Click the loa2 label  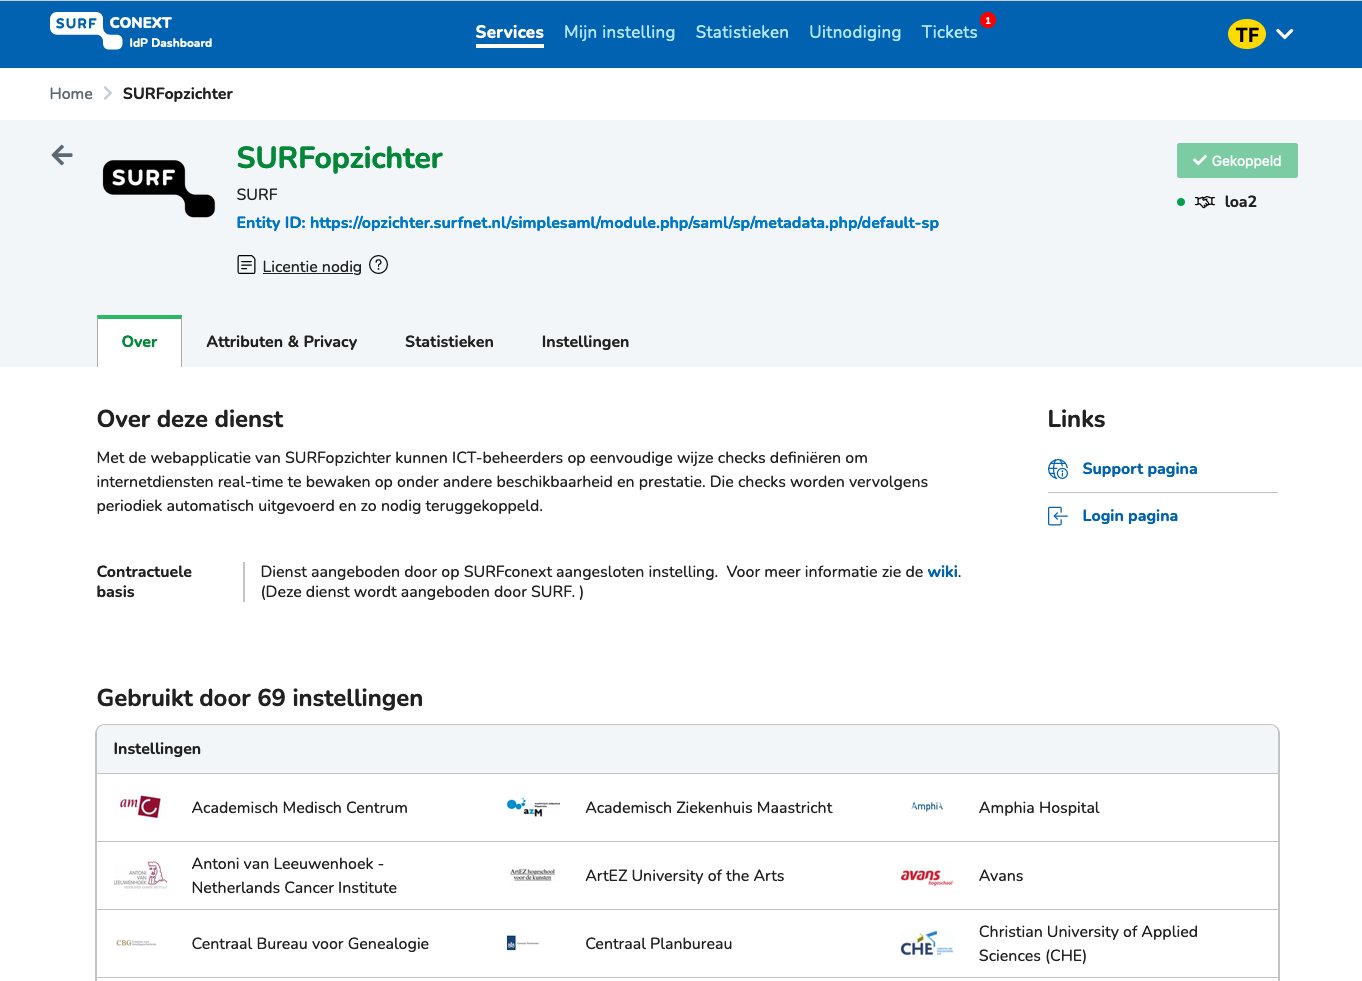point(1240,202)
